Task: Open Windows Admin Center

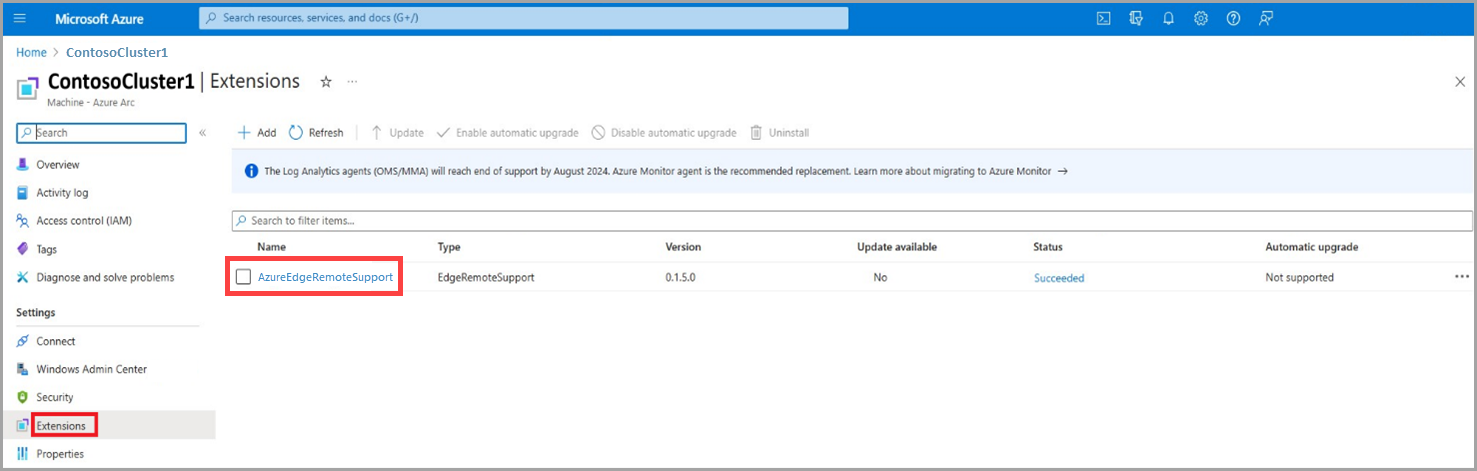Action: tap(91, 369)
